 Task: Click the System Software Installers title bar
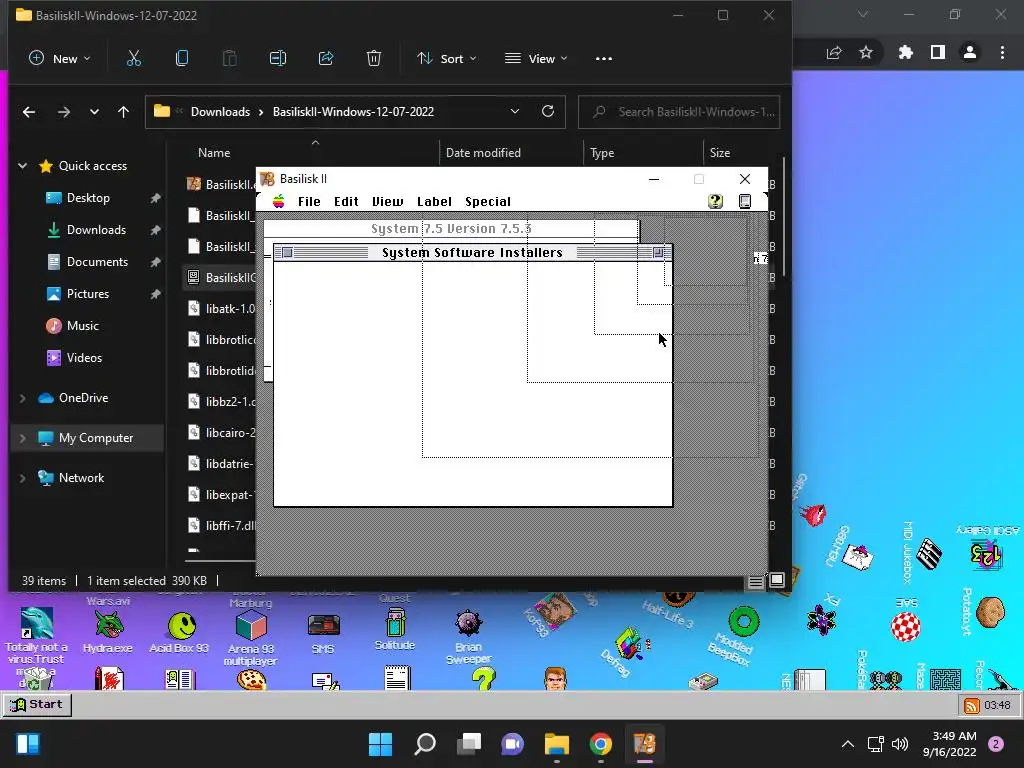coord(473,253)
